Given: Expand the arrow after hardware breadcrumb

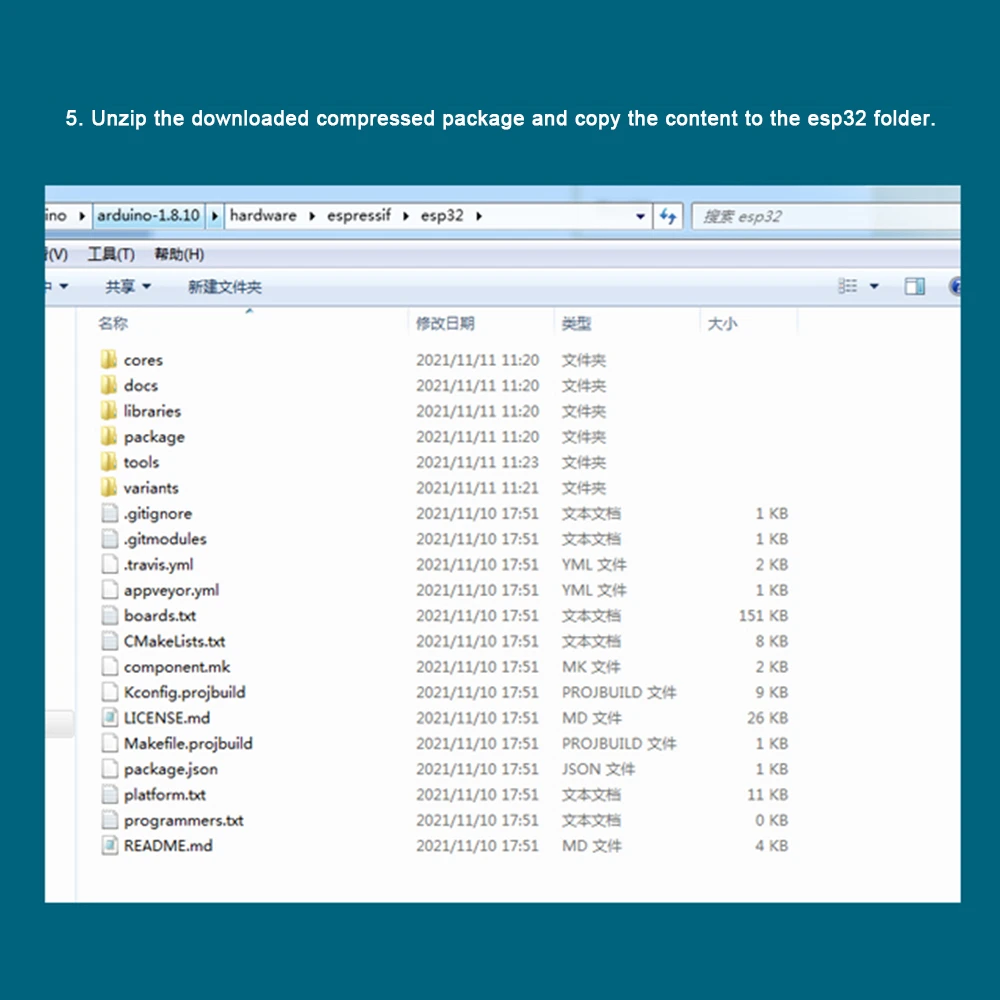Looking at the screenshot, I should 312,216.
